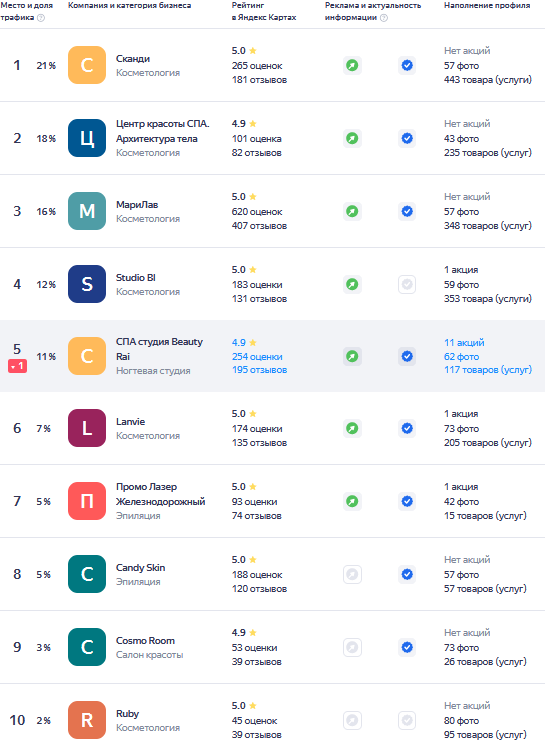The height and width of the screenshot is (750, 545).
Task: Click the orange 'С' avatar of Сканди
Action: click(87, 65)
